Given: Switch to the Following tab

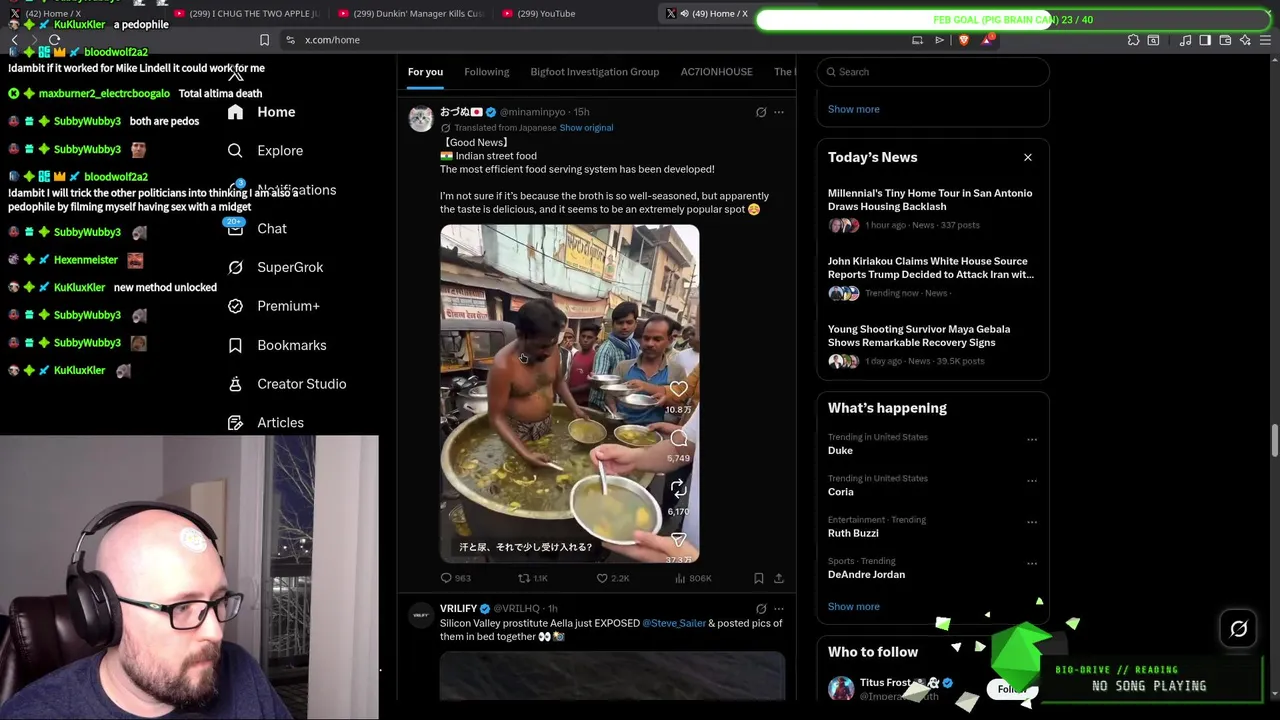Looking at the screenshot, I should (487, 72).
